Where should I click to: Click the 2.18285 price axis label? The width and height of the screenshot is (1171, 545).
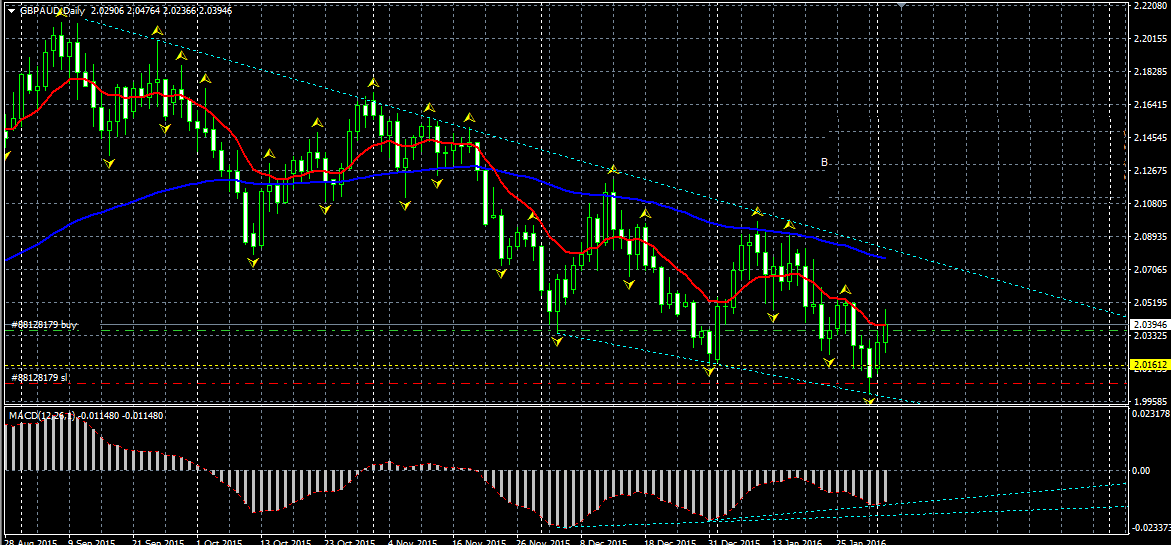[1150, 72]
